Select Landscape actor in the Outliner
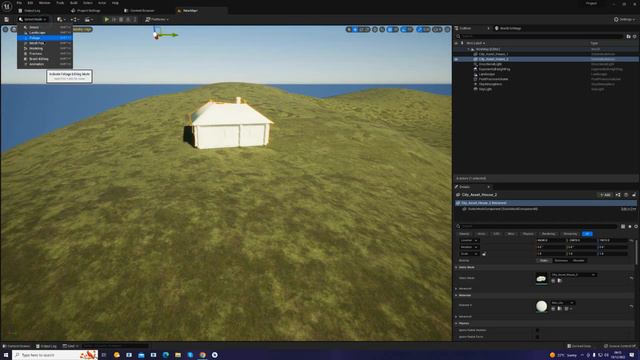The width and height of the screenshot is (640, 360). coord(487,74)
